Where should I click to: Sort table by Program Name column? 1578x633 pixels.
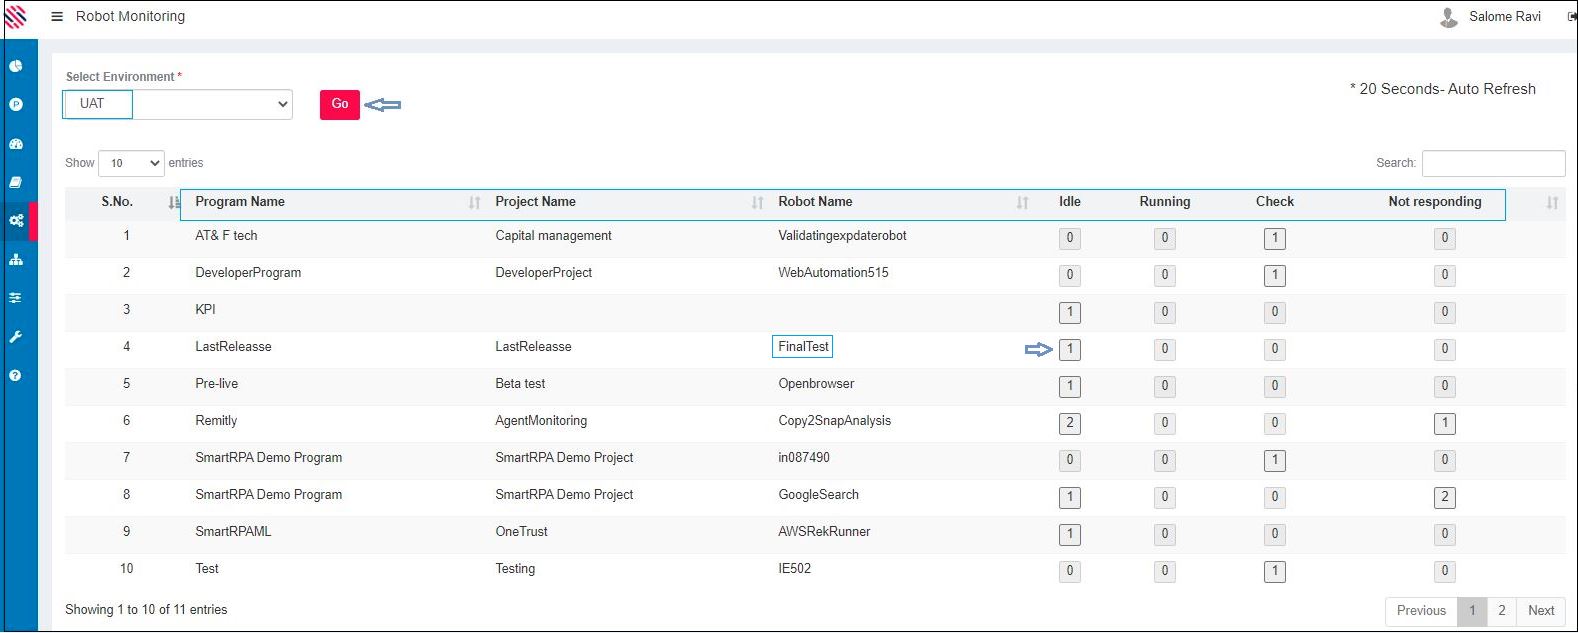coord(240,202)
